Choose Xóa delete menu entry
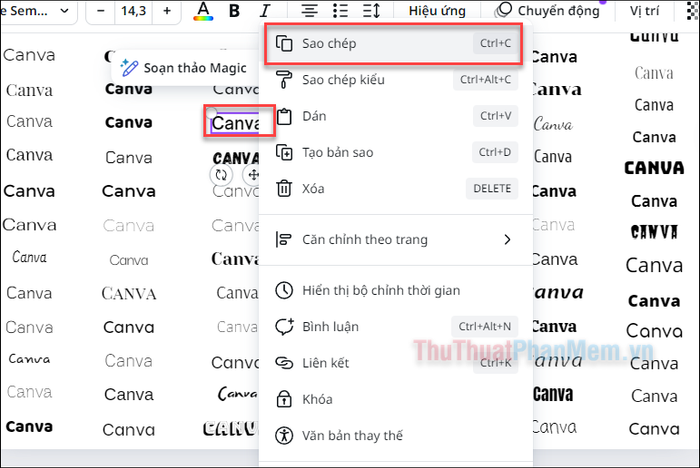Viewport: 700px width, 468px height. 396,188
